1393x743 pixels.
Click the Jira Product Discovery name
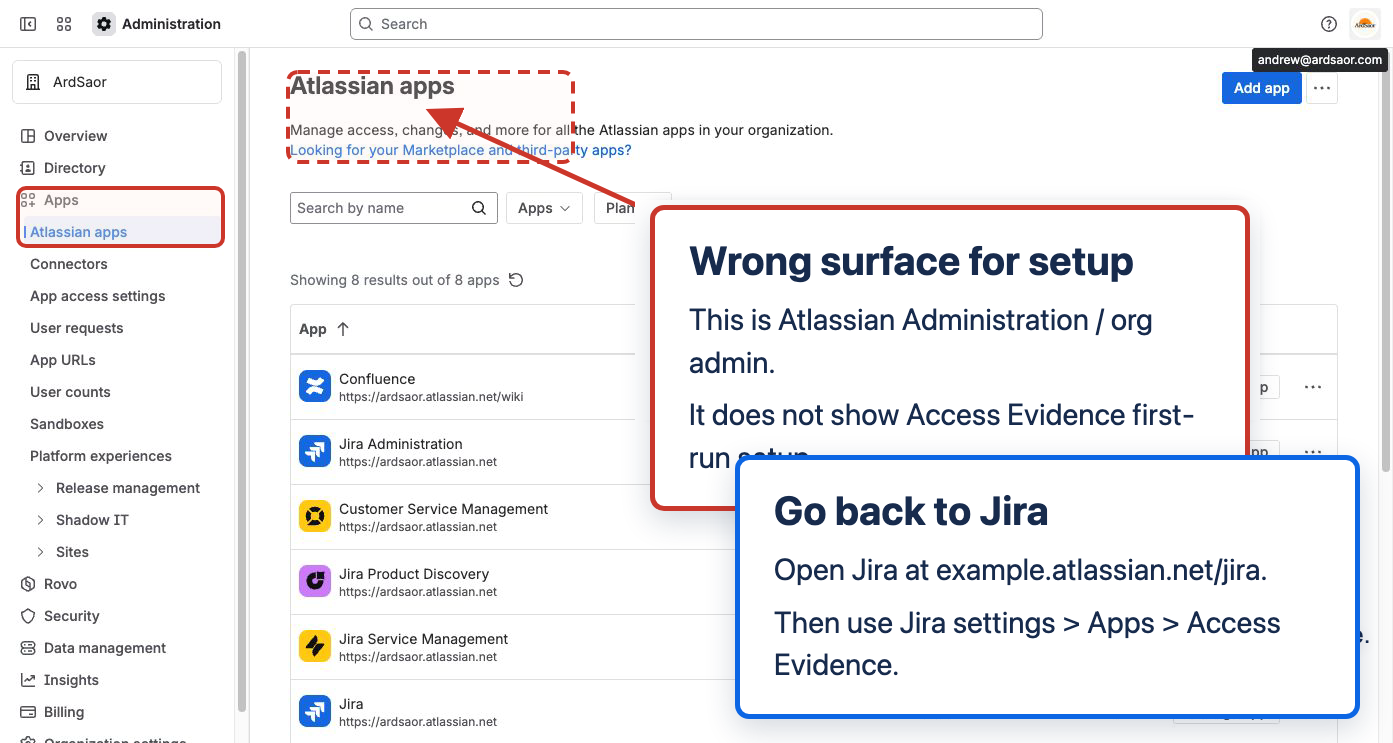[x=414, y=574]
